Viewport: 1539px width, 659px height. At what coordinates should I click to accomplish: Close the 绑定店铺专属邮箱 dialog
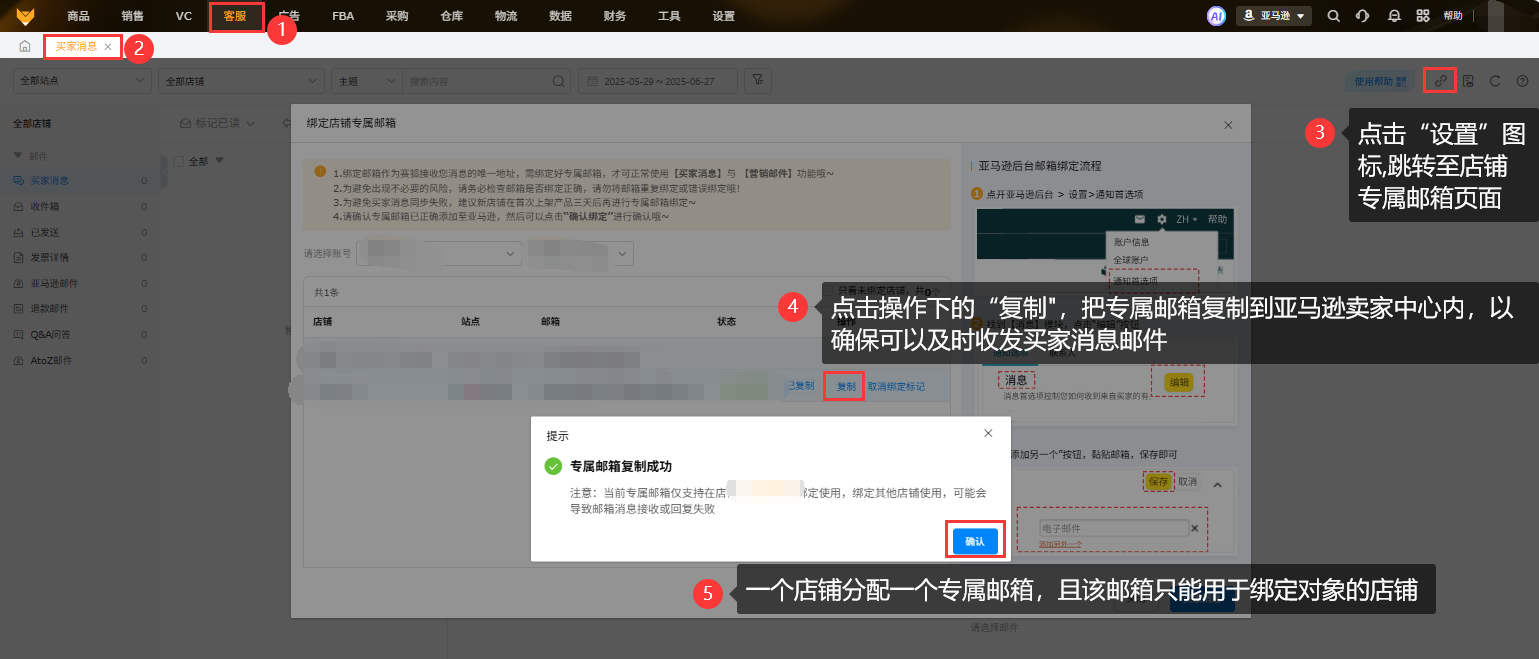1228,125
